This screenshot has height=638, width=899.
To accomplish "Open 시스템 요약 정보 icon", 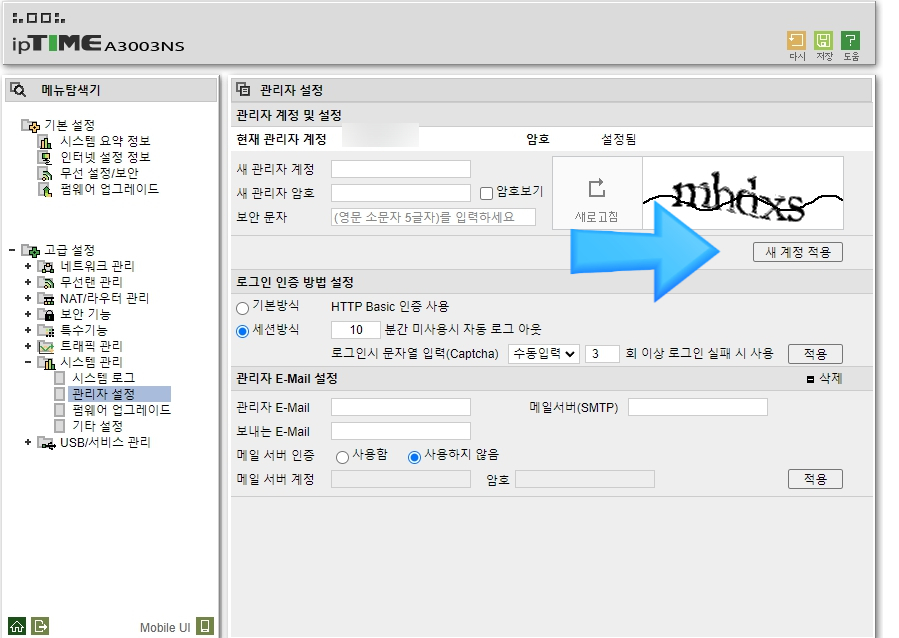I will point(45,141).
